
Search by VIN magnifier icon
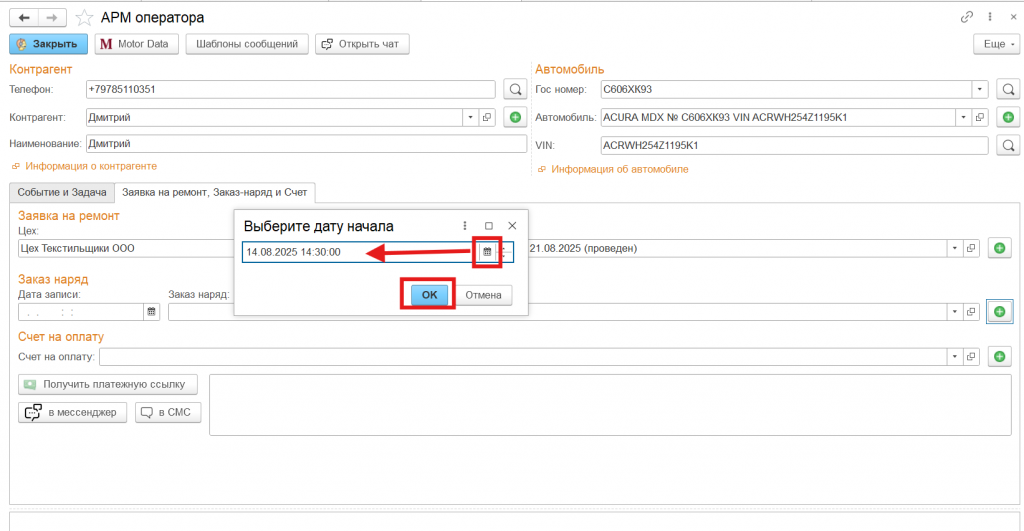pos(1009,146)
